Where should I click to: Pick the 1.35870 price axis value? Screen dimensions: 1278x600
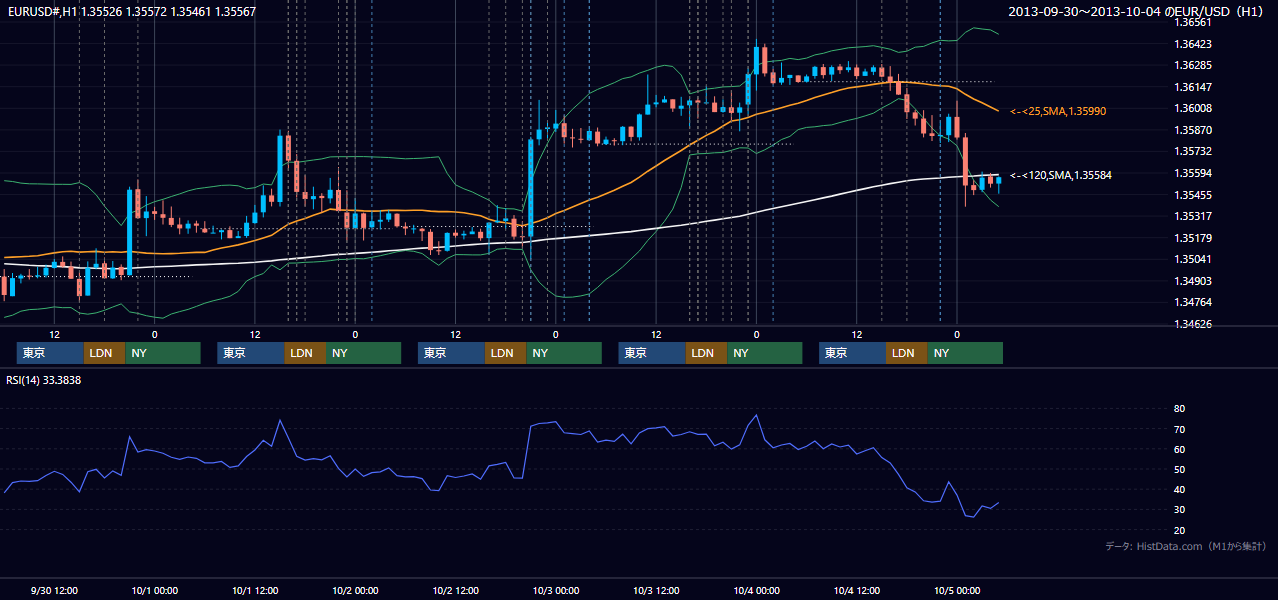coord(1192,130)
